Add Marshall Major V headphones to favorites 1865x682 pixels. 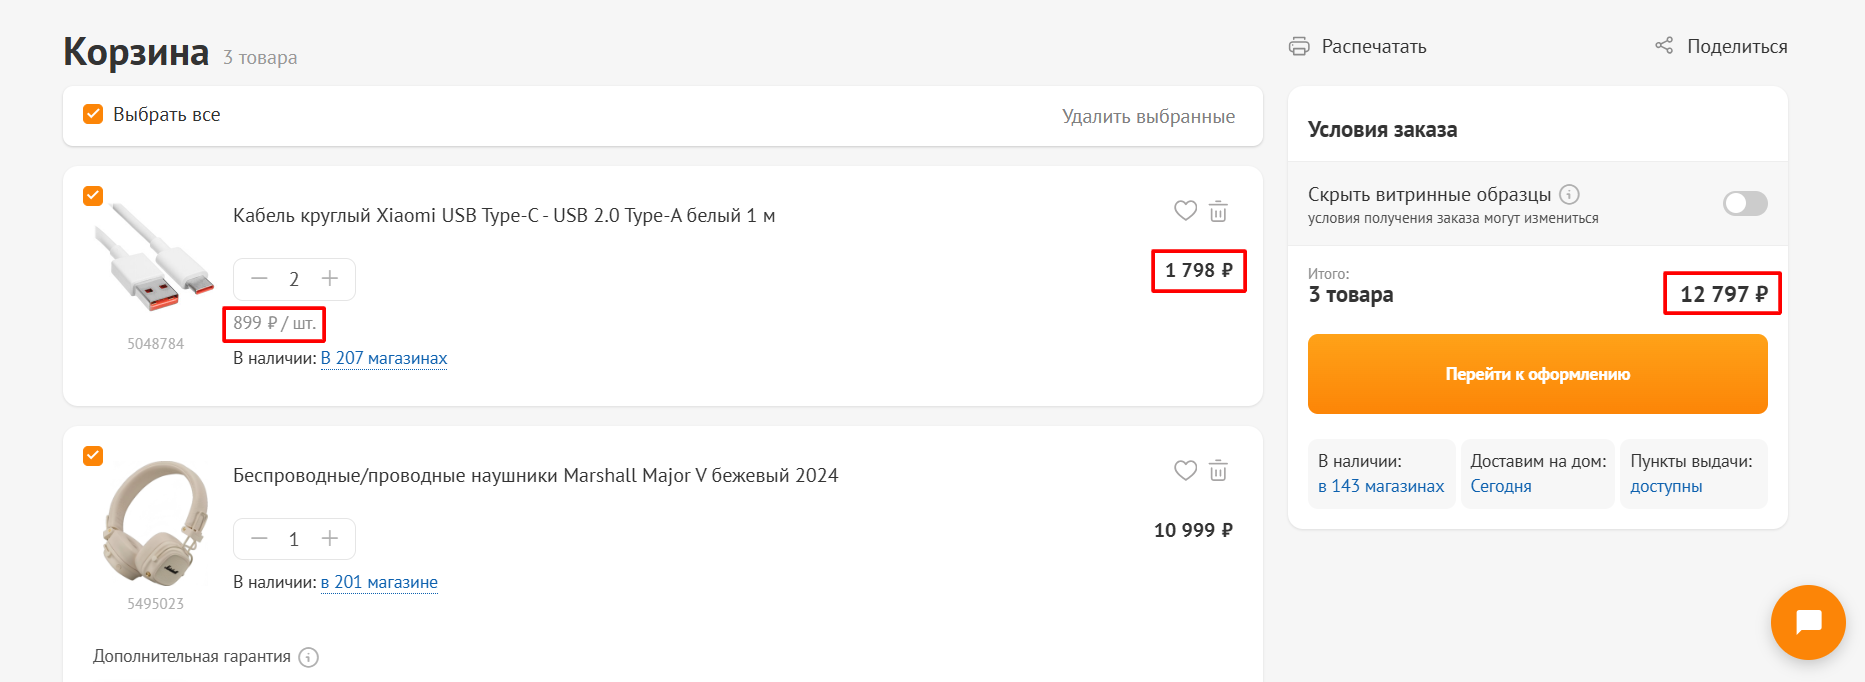pos(1185,471)
